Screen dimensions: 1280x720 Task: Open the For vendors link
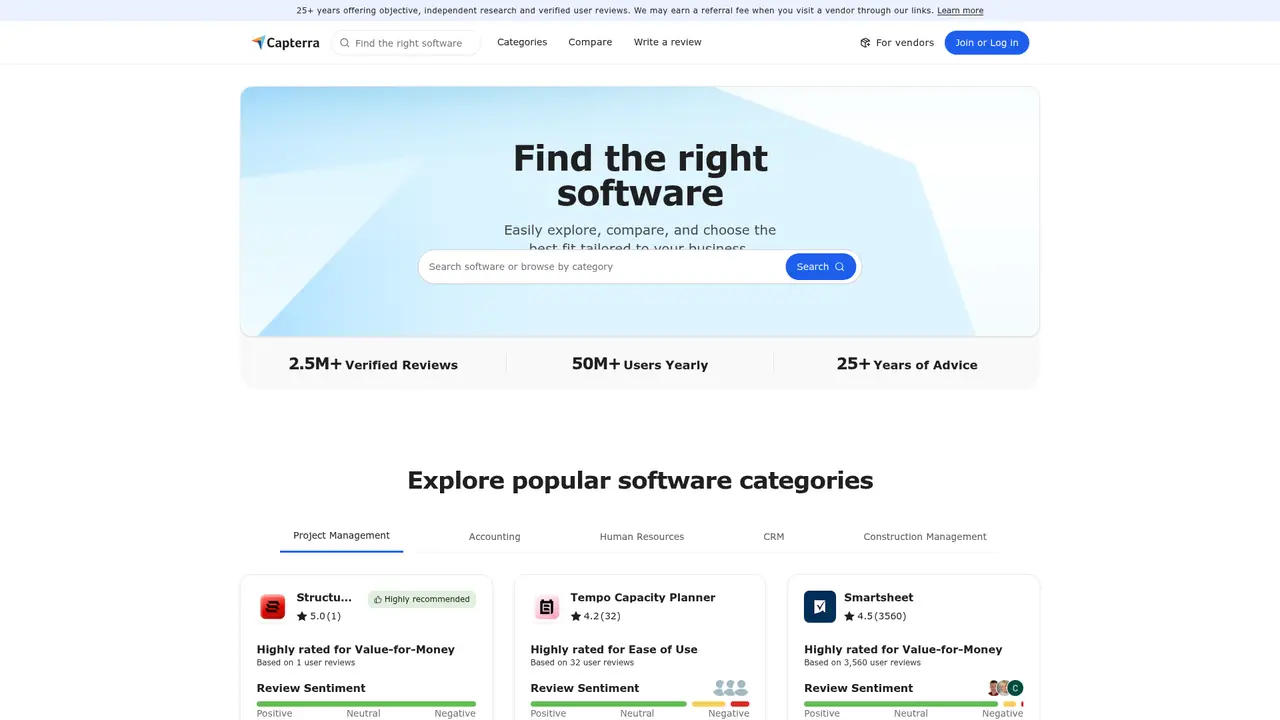[x=897, y=43]
